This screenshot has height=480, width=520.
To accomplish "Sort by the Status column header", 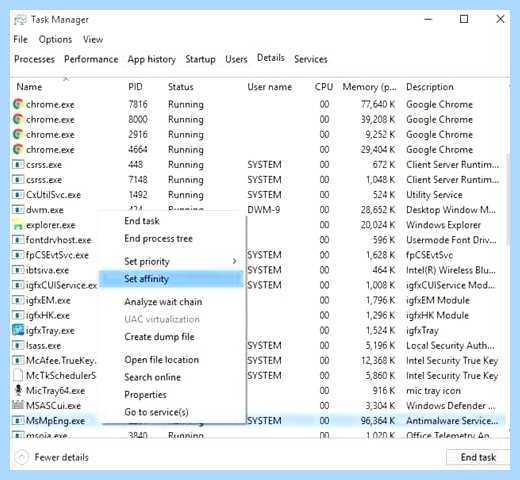I will (181, 87).
